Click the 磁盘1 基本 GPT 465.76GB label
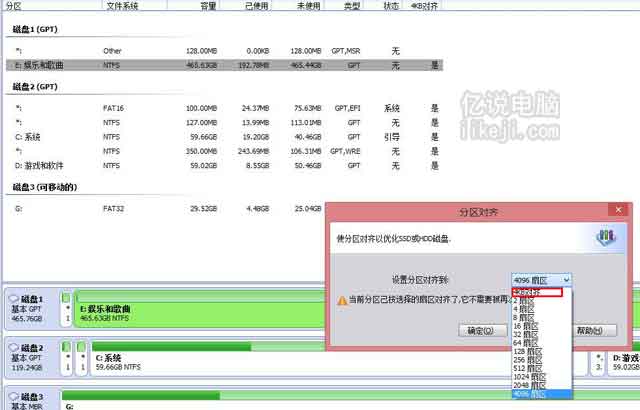Image resolution: width=640 pixels, height=410 pixels. point(28,309)
